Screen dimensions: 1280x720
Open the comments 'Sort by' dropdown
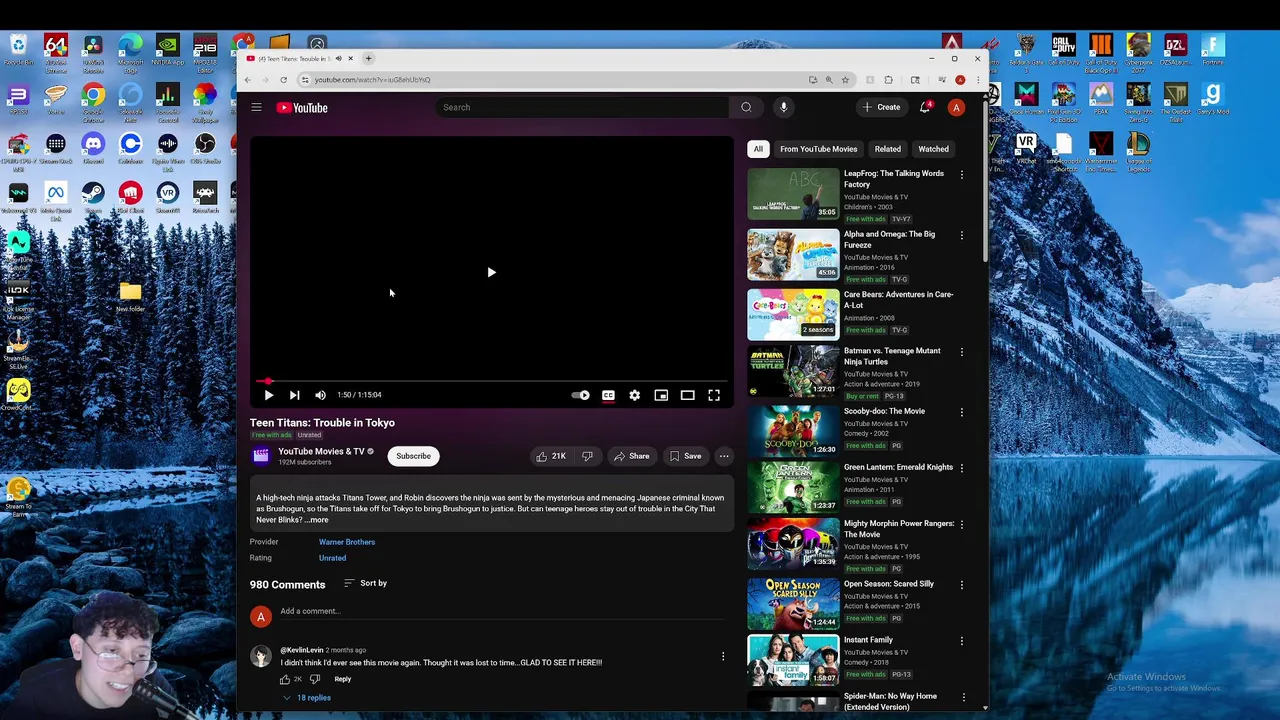365,583
